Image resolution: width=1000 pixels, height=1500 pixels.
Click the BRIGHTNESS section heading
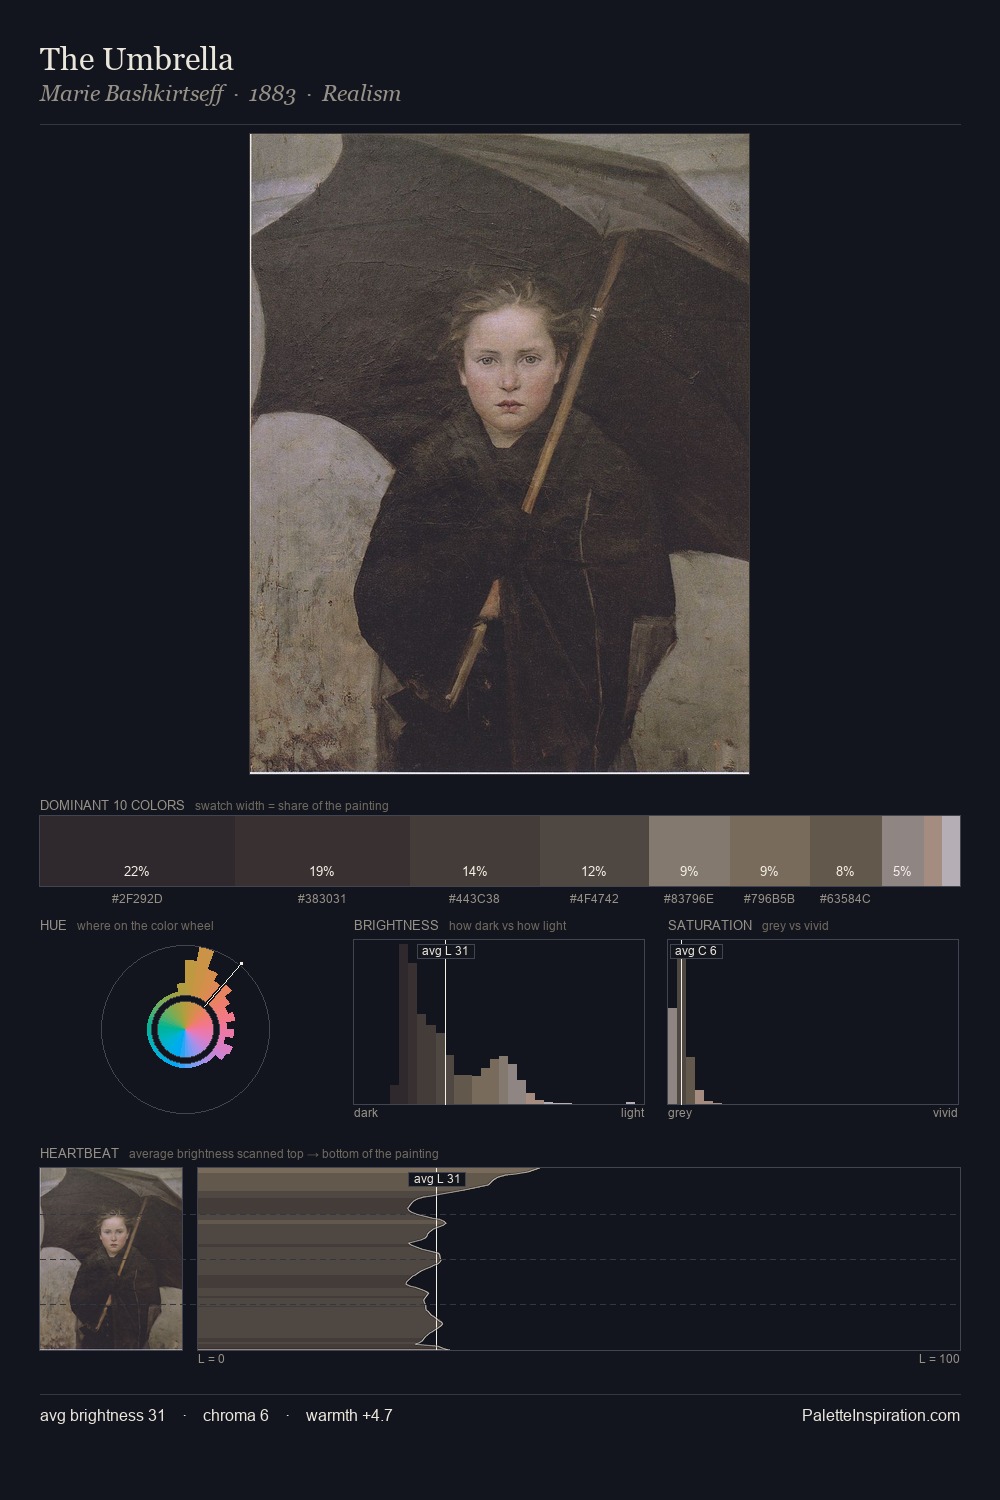pos(396,925)
